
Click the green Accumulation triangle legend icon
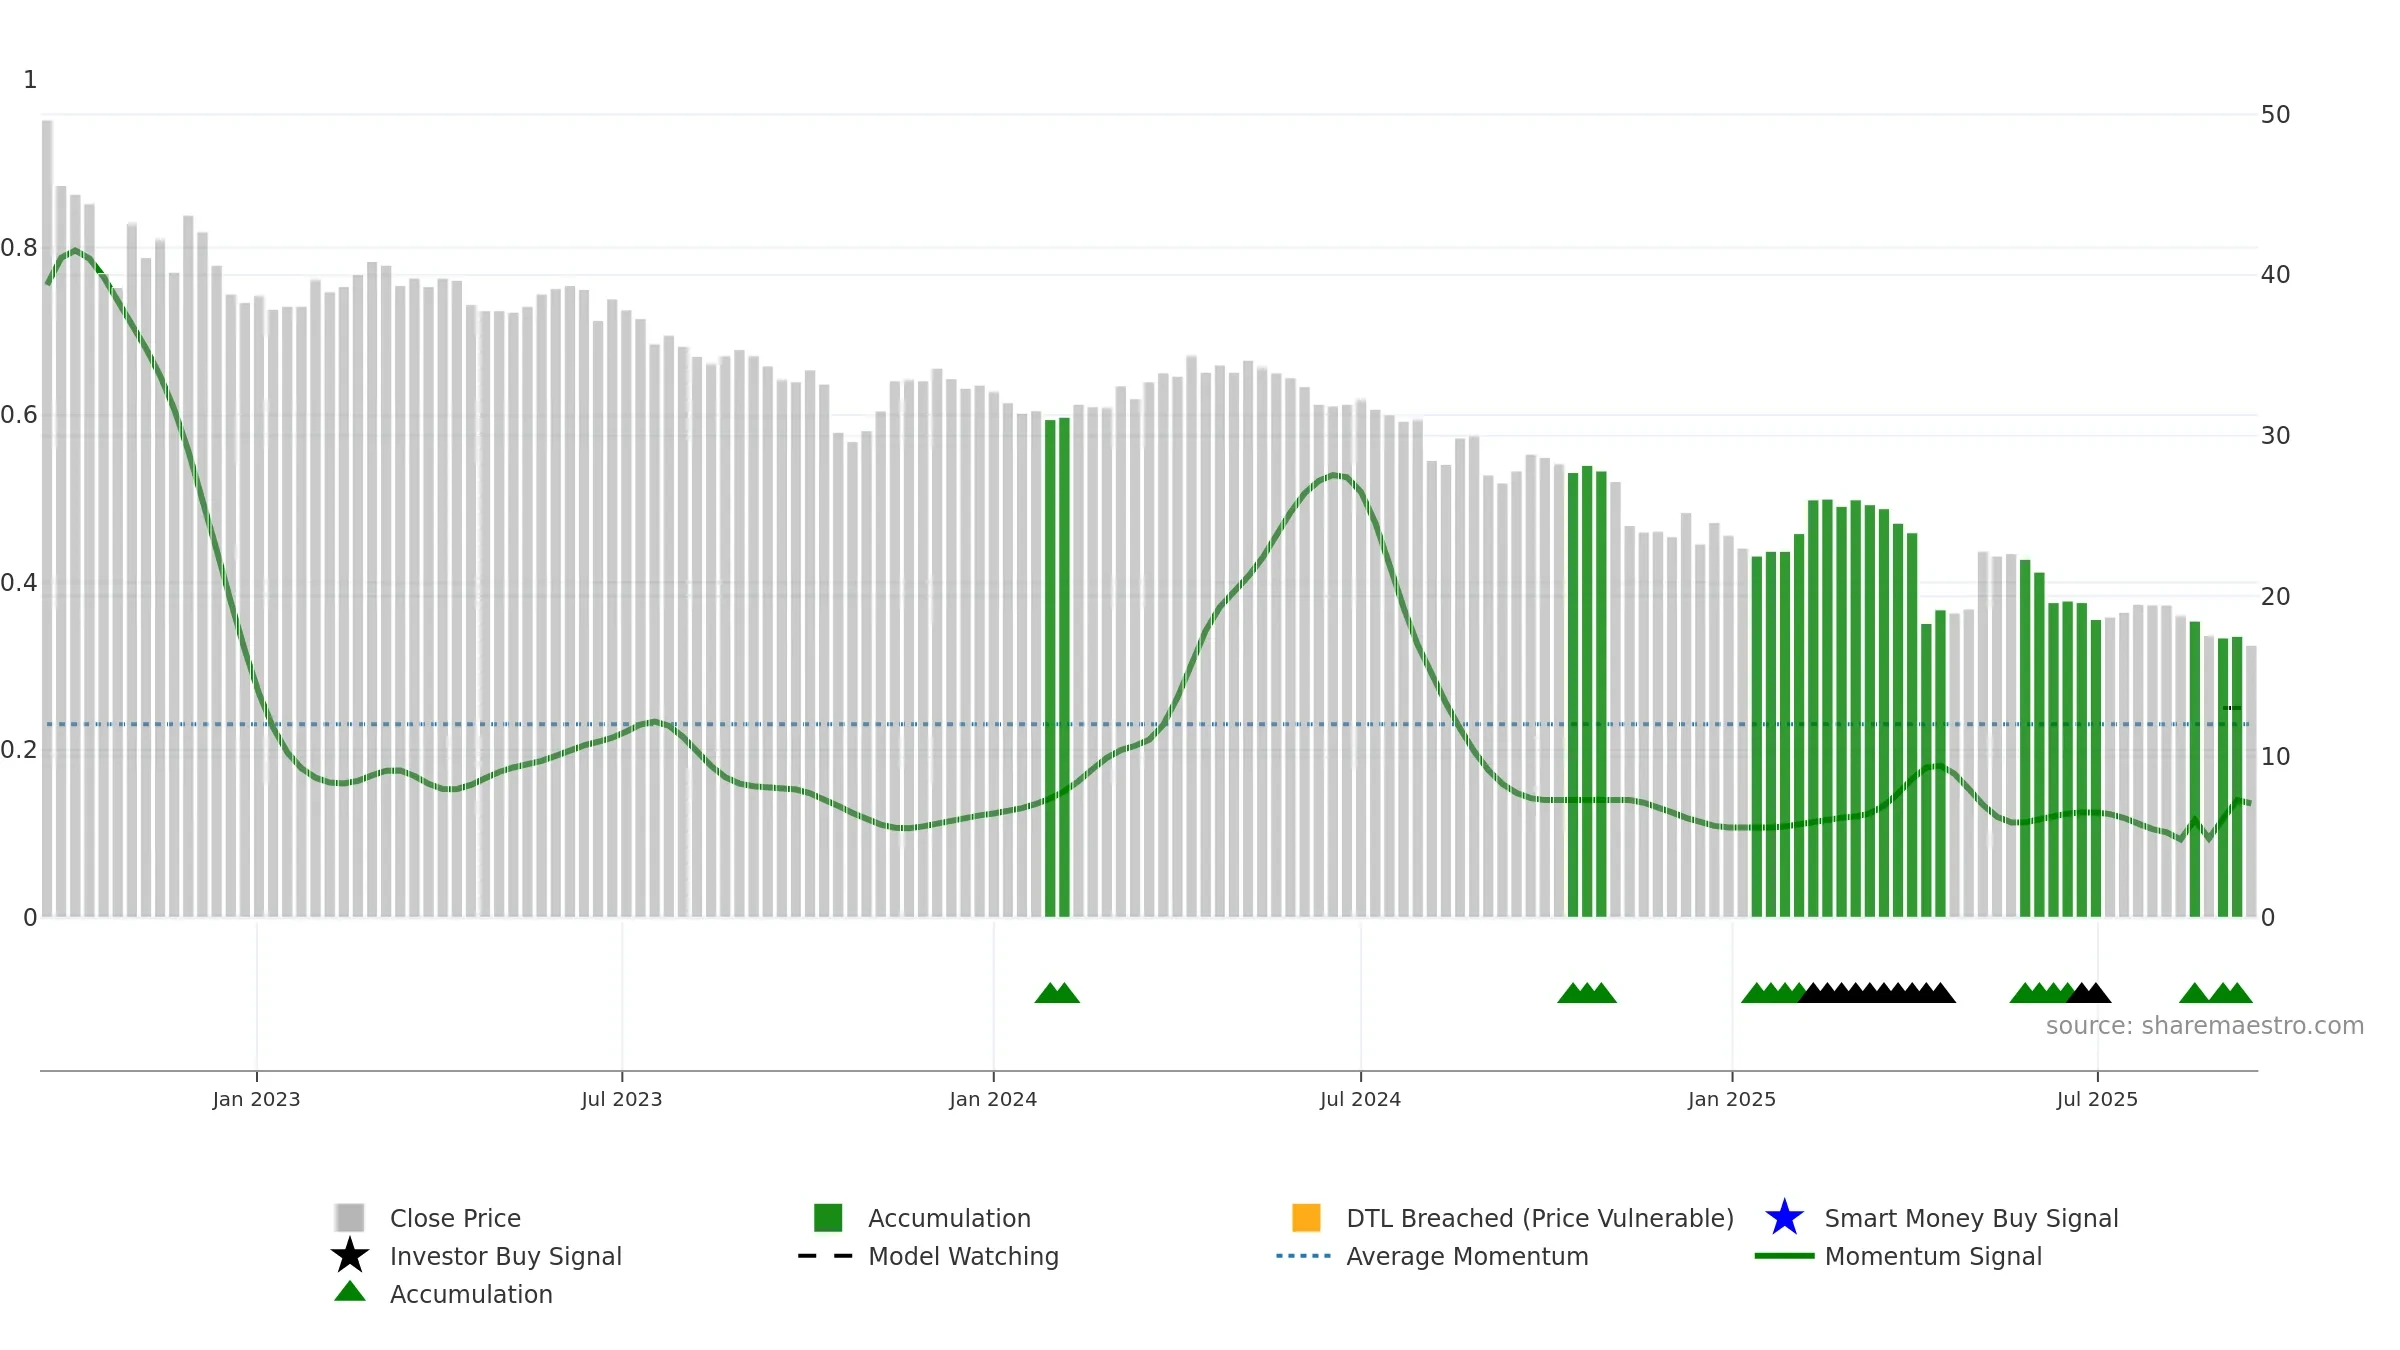(349, 1292)
